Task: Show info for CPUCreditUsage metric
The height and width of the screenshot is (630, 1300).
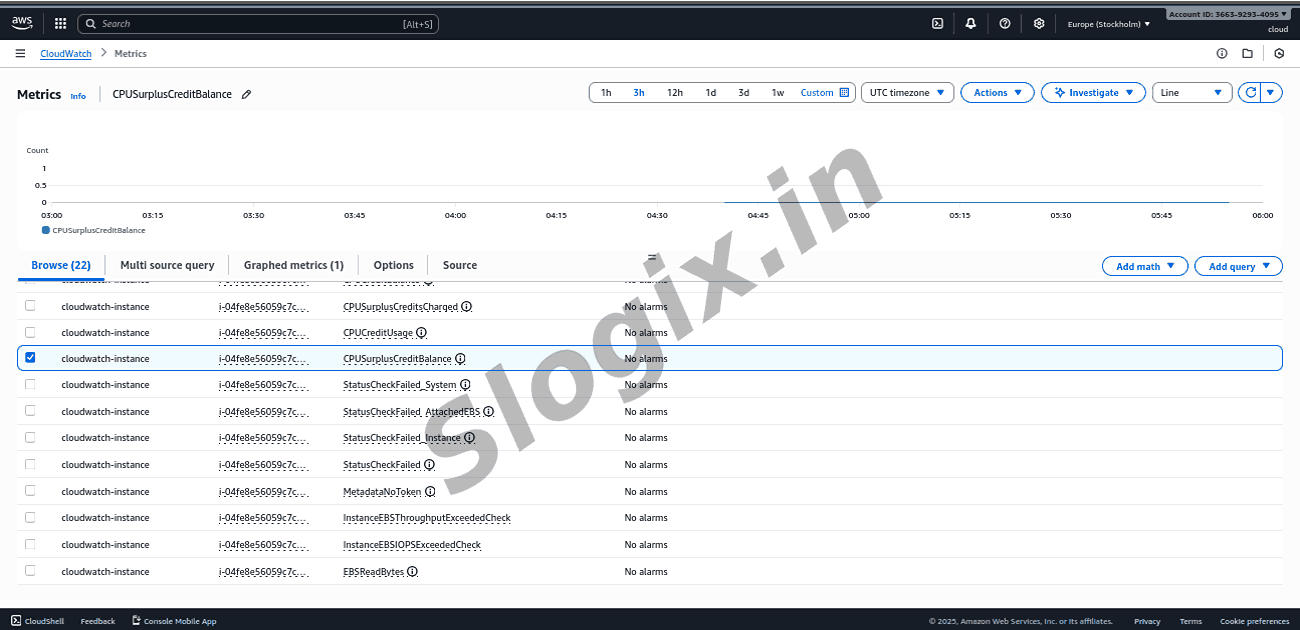Action: click(421, 333)
